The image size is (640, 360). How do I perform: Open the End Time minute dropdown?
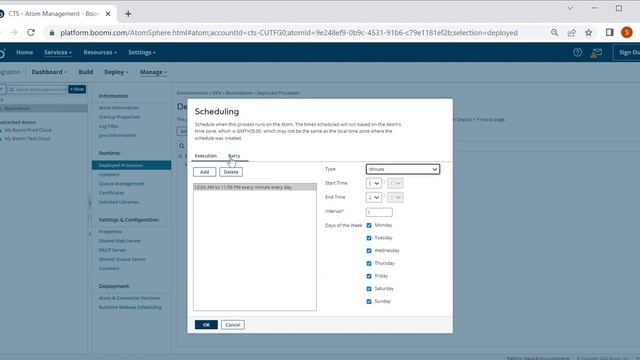point(395,198)
